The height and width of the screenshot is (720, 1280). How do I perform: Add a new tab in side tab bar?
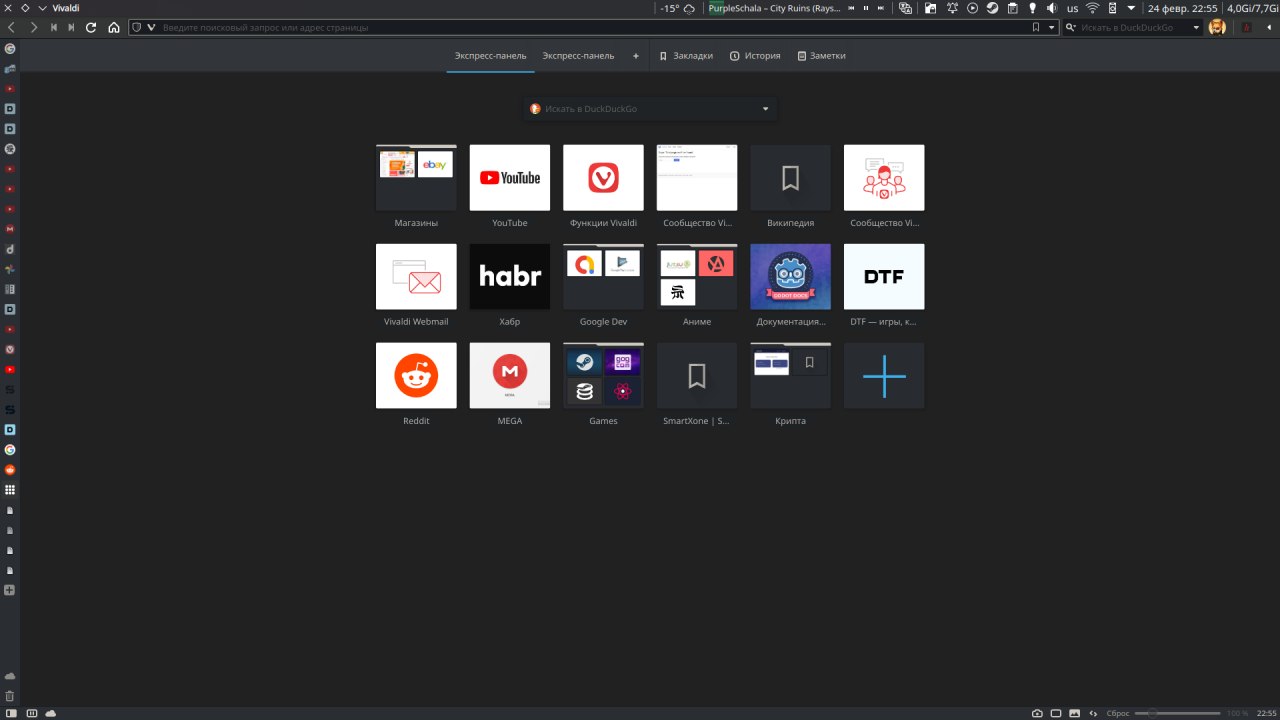point(10,590)
